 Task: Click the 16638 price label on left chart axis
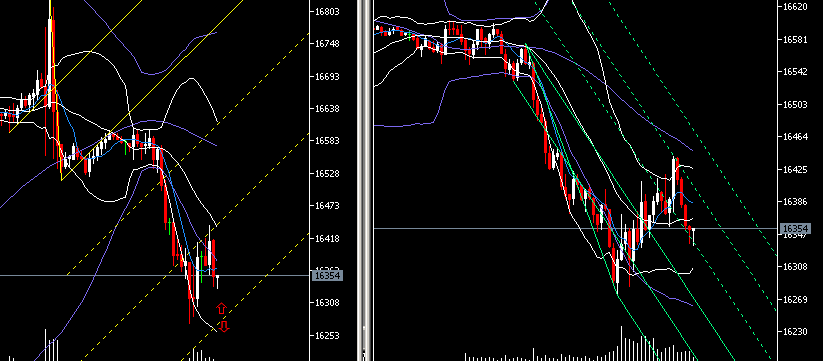click(x=327, y=109)
